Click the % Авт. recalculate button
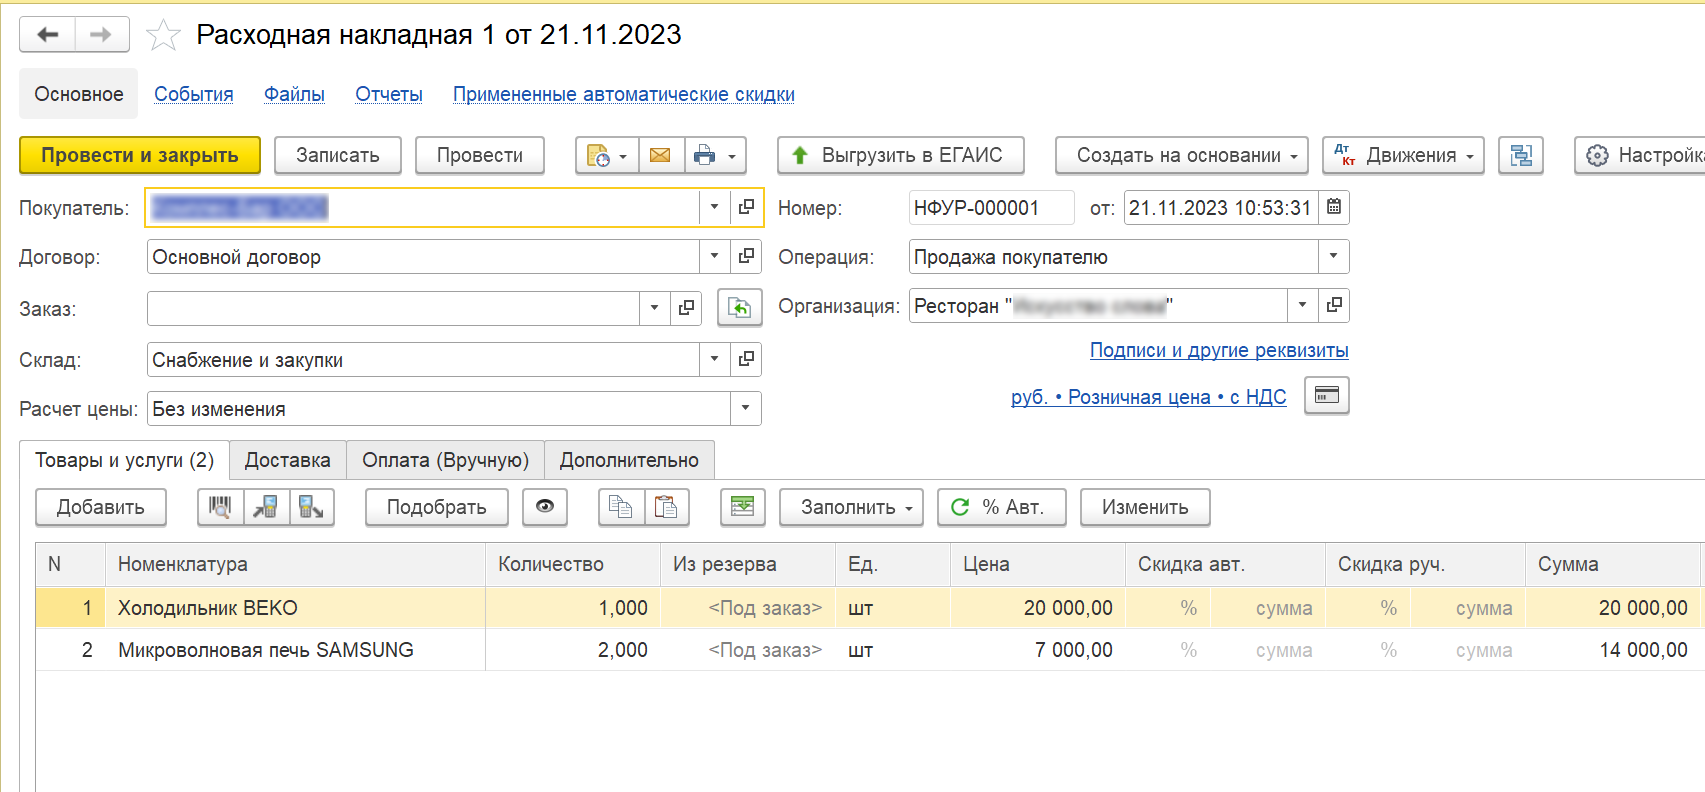 1002,507
